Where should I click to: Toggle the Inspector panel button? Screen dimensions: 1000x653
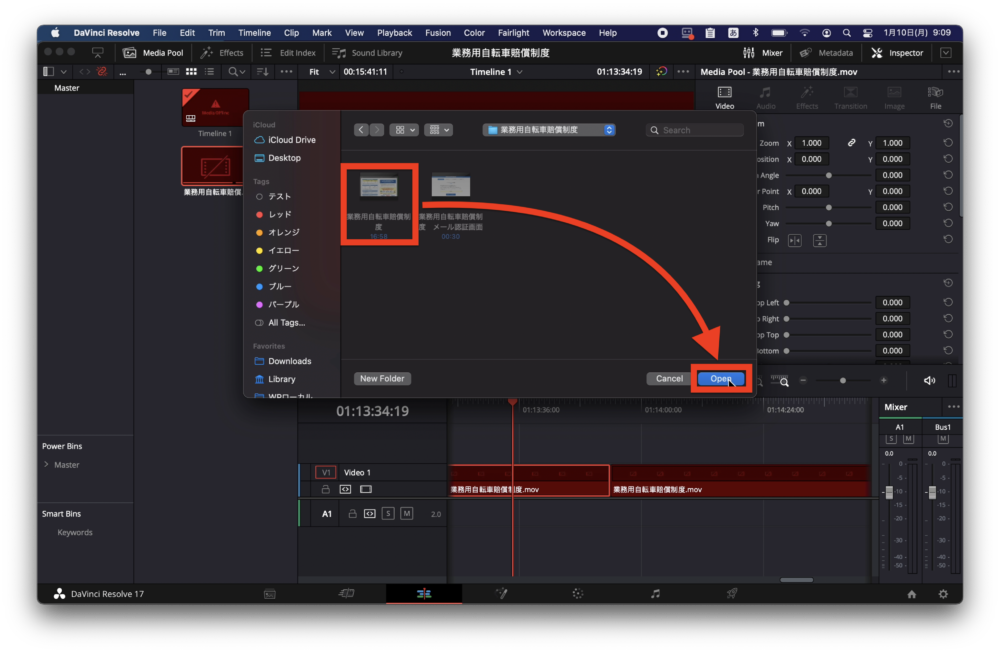[897, 53]
